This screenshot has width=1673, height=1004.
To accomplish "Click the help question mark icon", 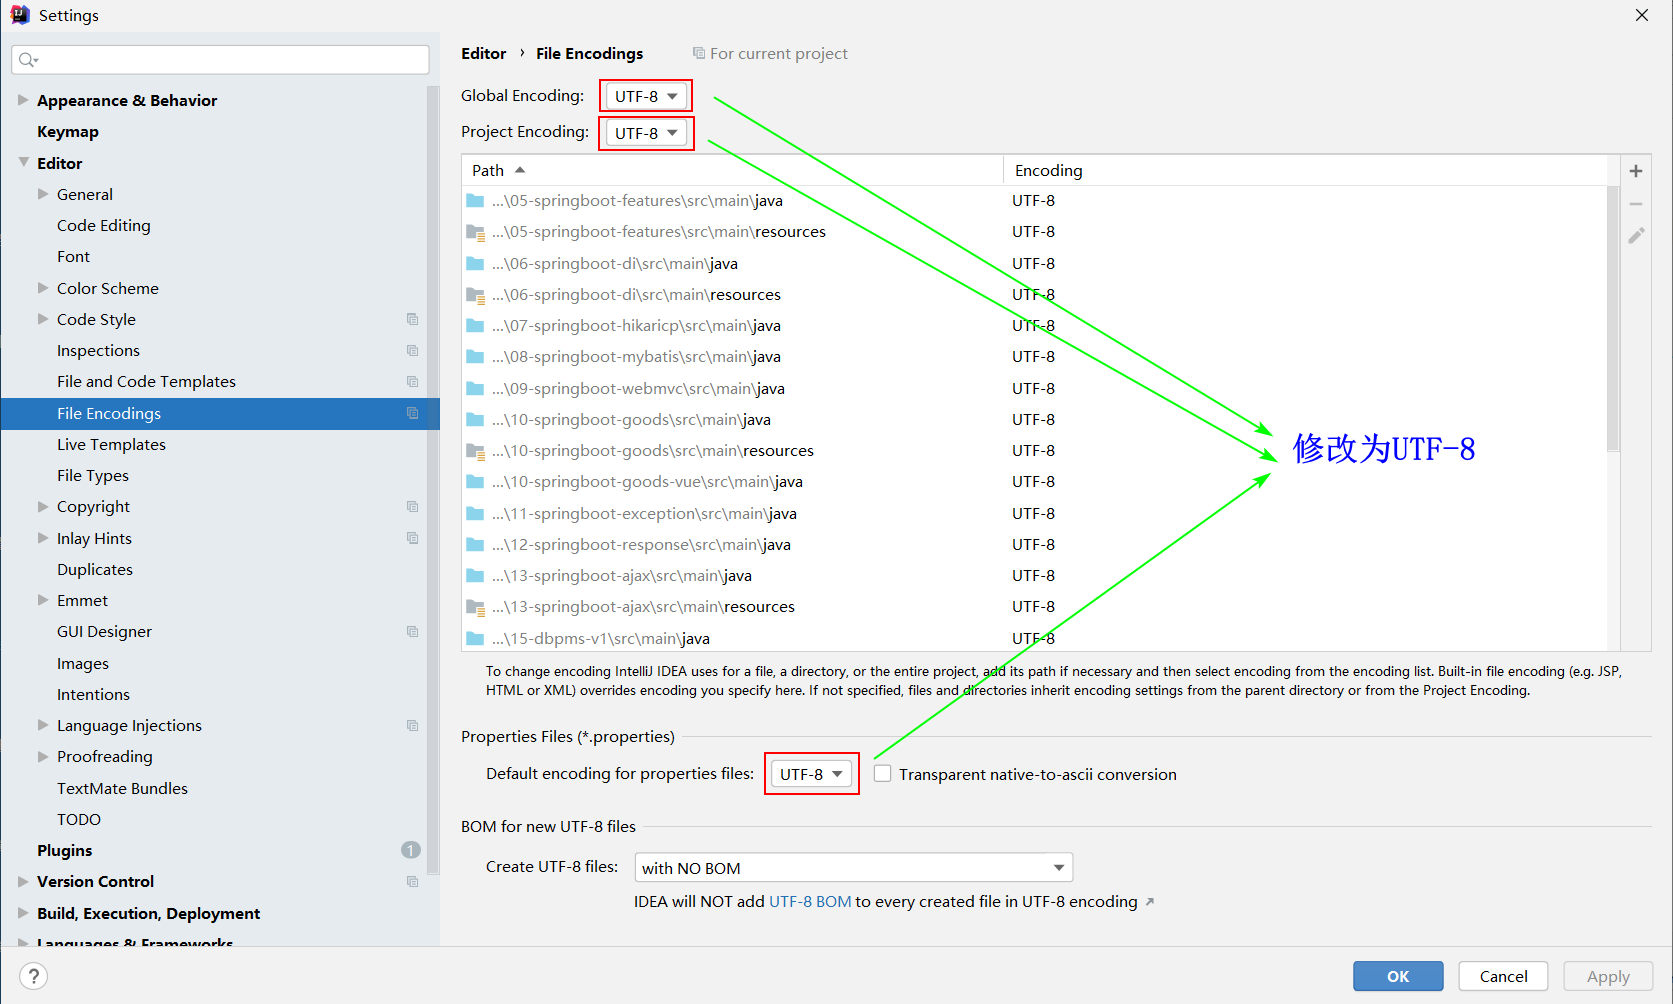I will click(33, 976).
